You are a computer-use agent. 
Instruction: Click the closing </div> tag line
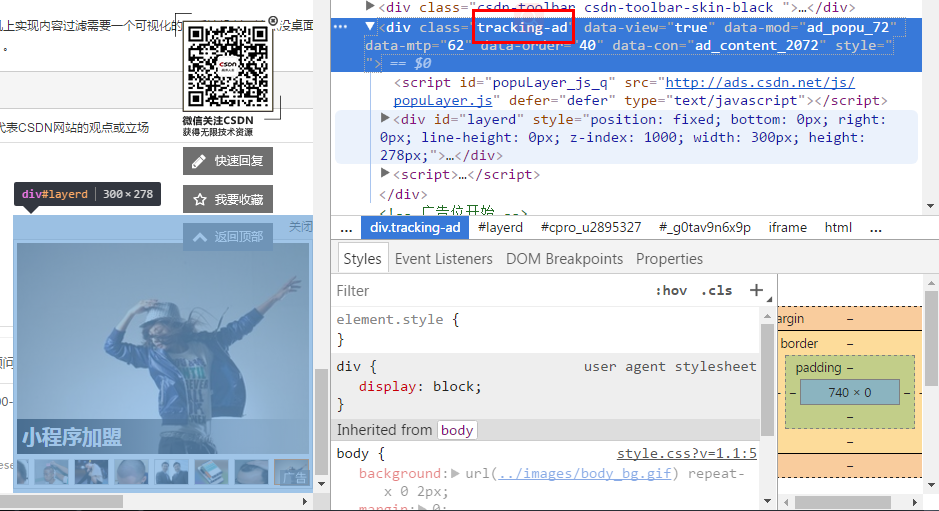403,194
